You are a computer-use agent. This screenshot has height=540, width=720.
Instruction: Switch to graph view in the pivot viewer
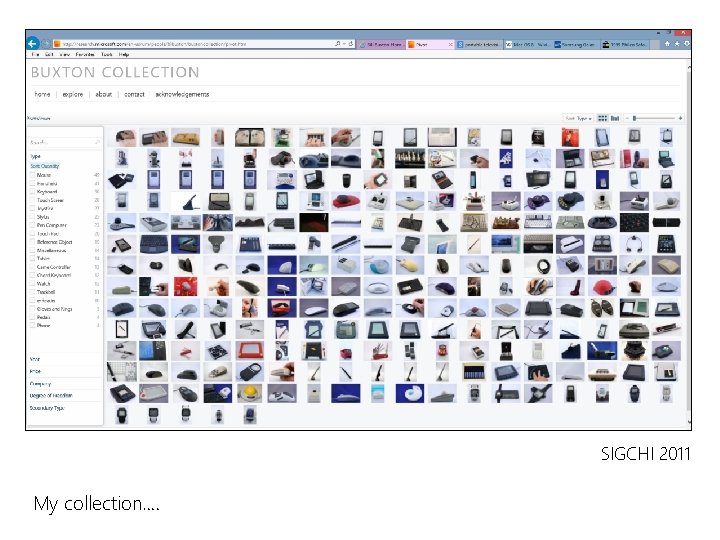tap(615, 118)
